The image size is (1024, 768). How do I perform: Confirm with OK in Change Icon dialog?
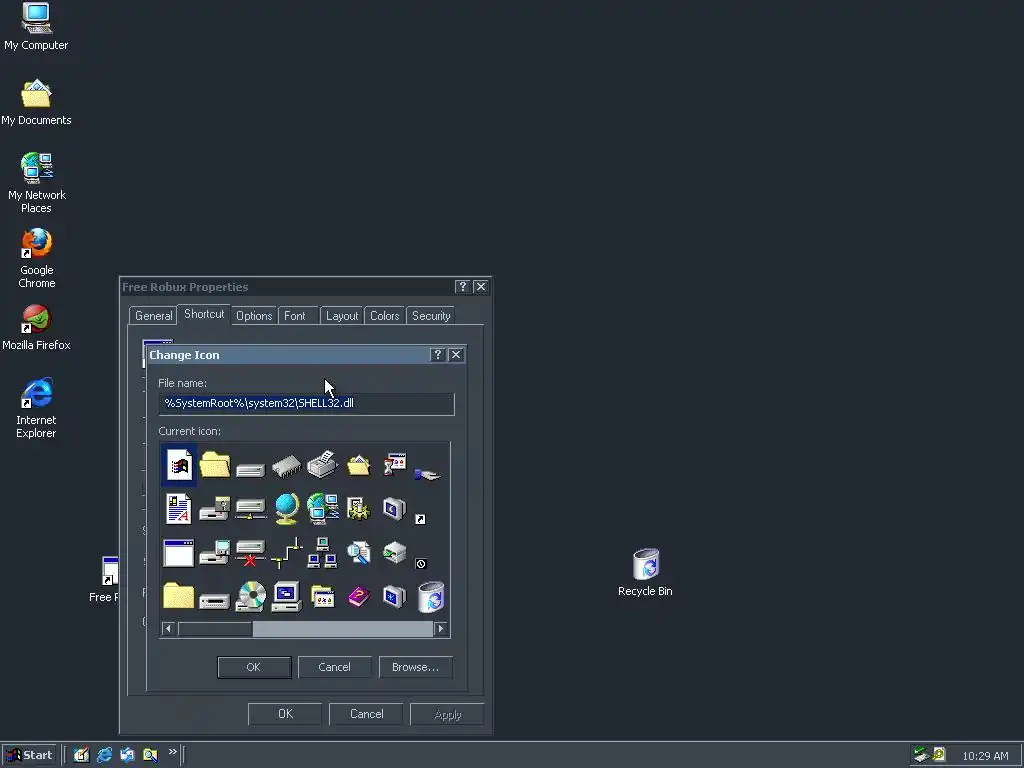point(254,667)
